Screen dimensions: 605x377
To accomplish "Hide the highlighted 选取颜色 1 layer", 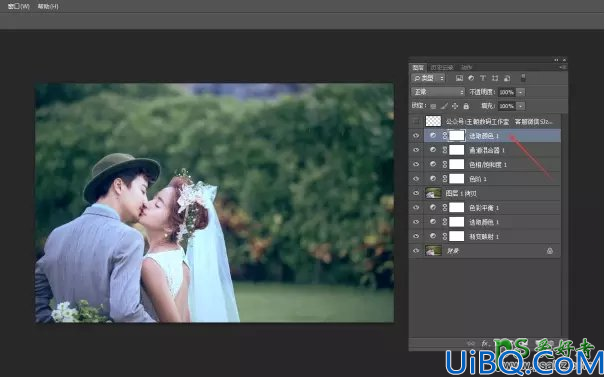I will (x=416, y=135).
